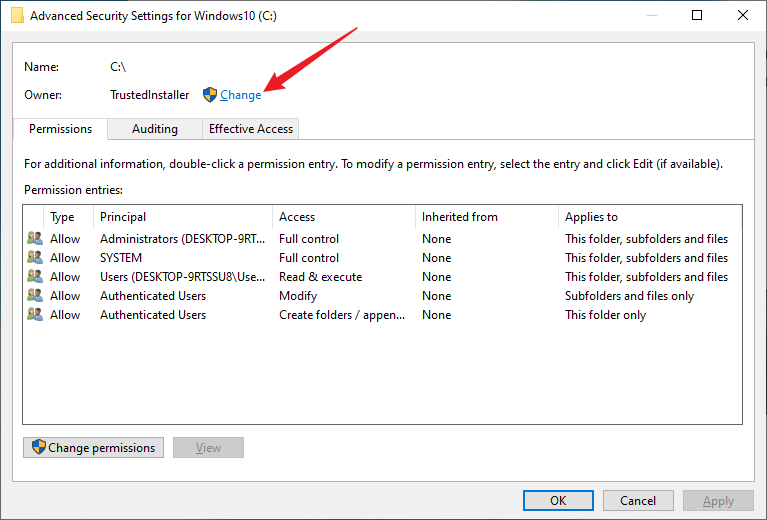This screenshot has height=520, width=767.
Task: Click the users icon in the Authenticated Users Modify row
Action: point(35,295)
